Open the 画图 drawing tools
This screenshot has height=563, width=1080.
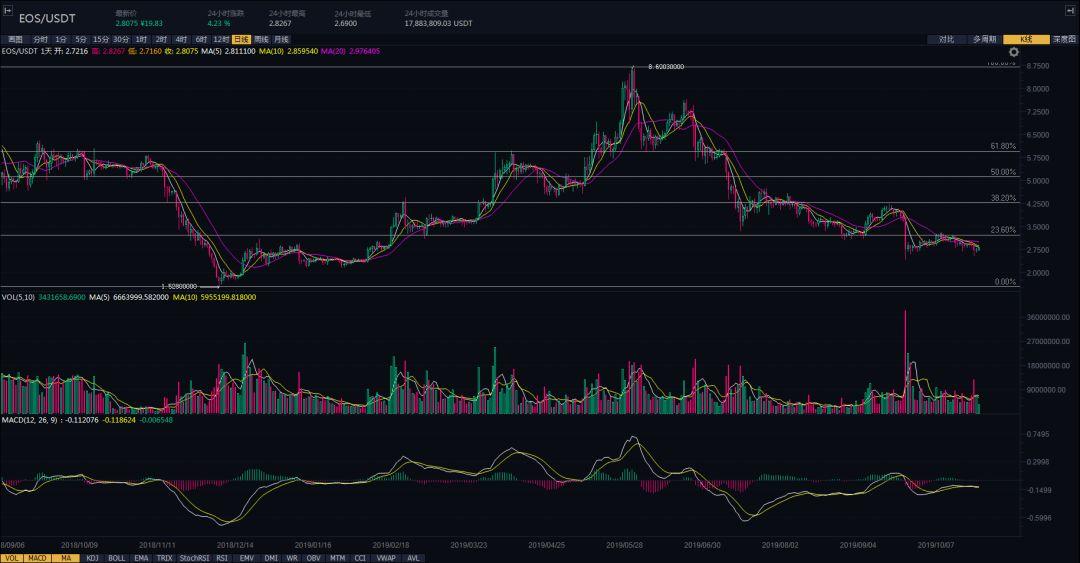pos(15,39)
